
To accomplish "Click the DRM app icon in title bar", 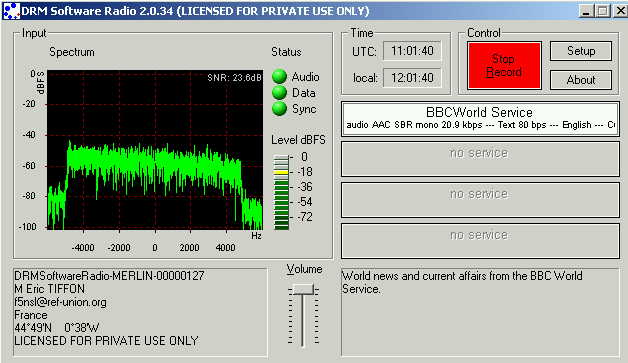I will click(11, 11).
